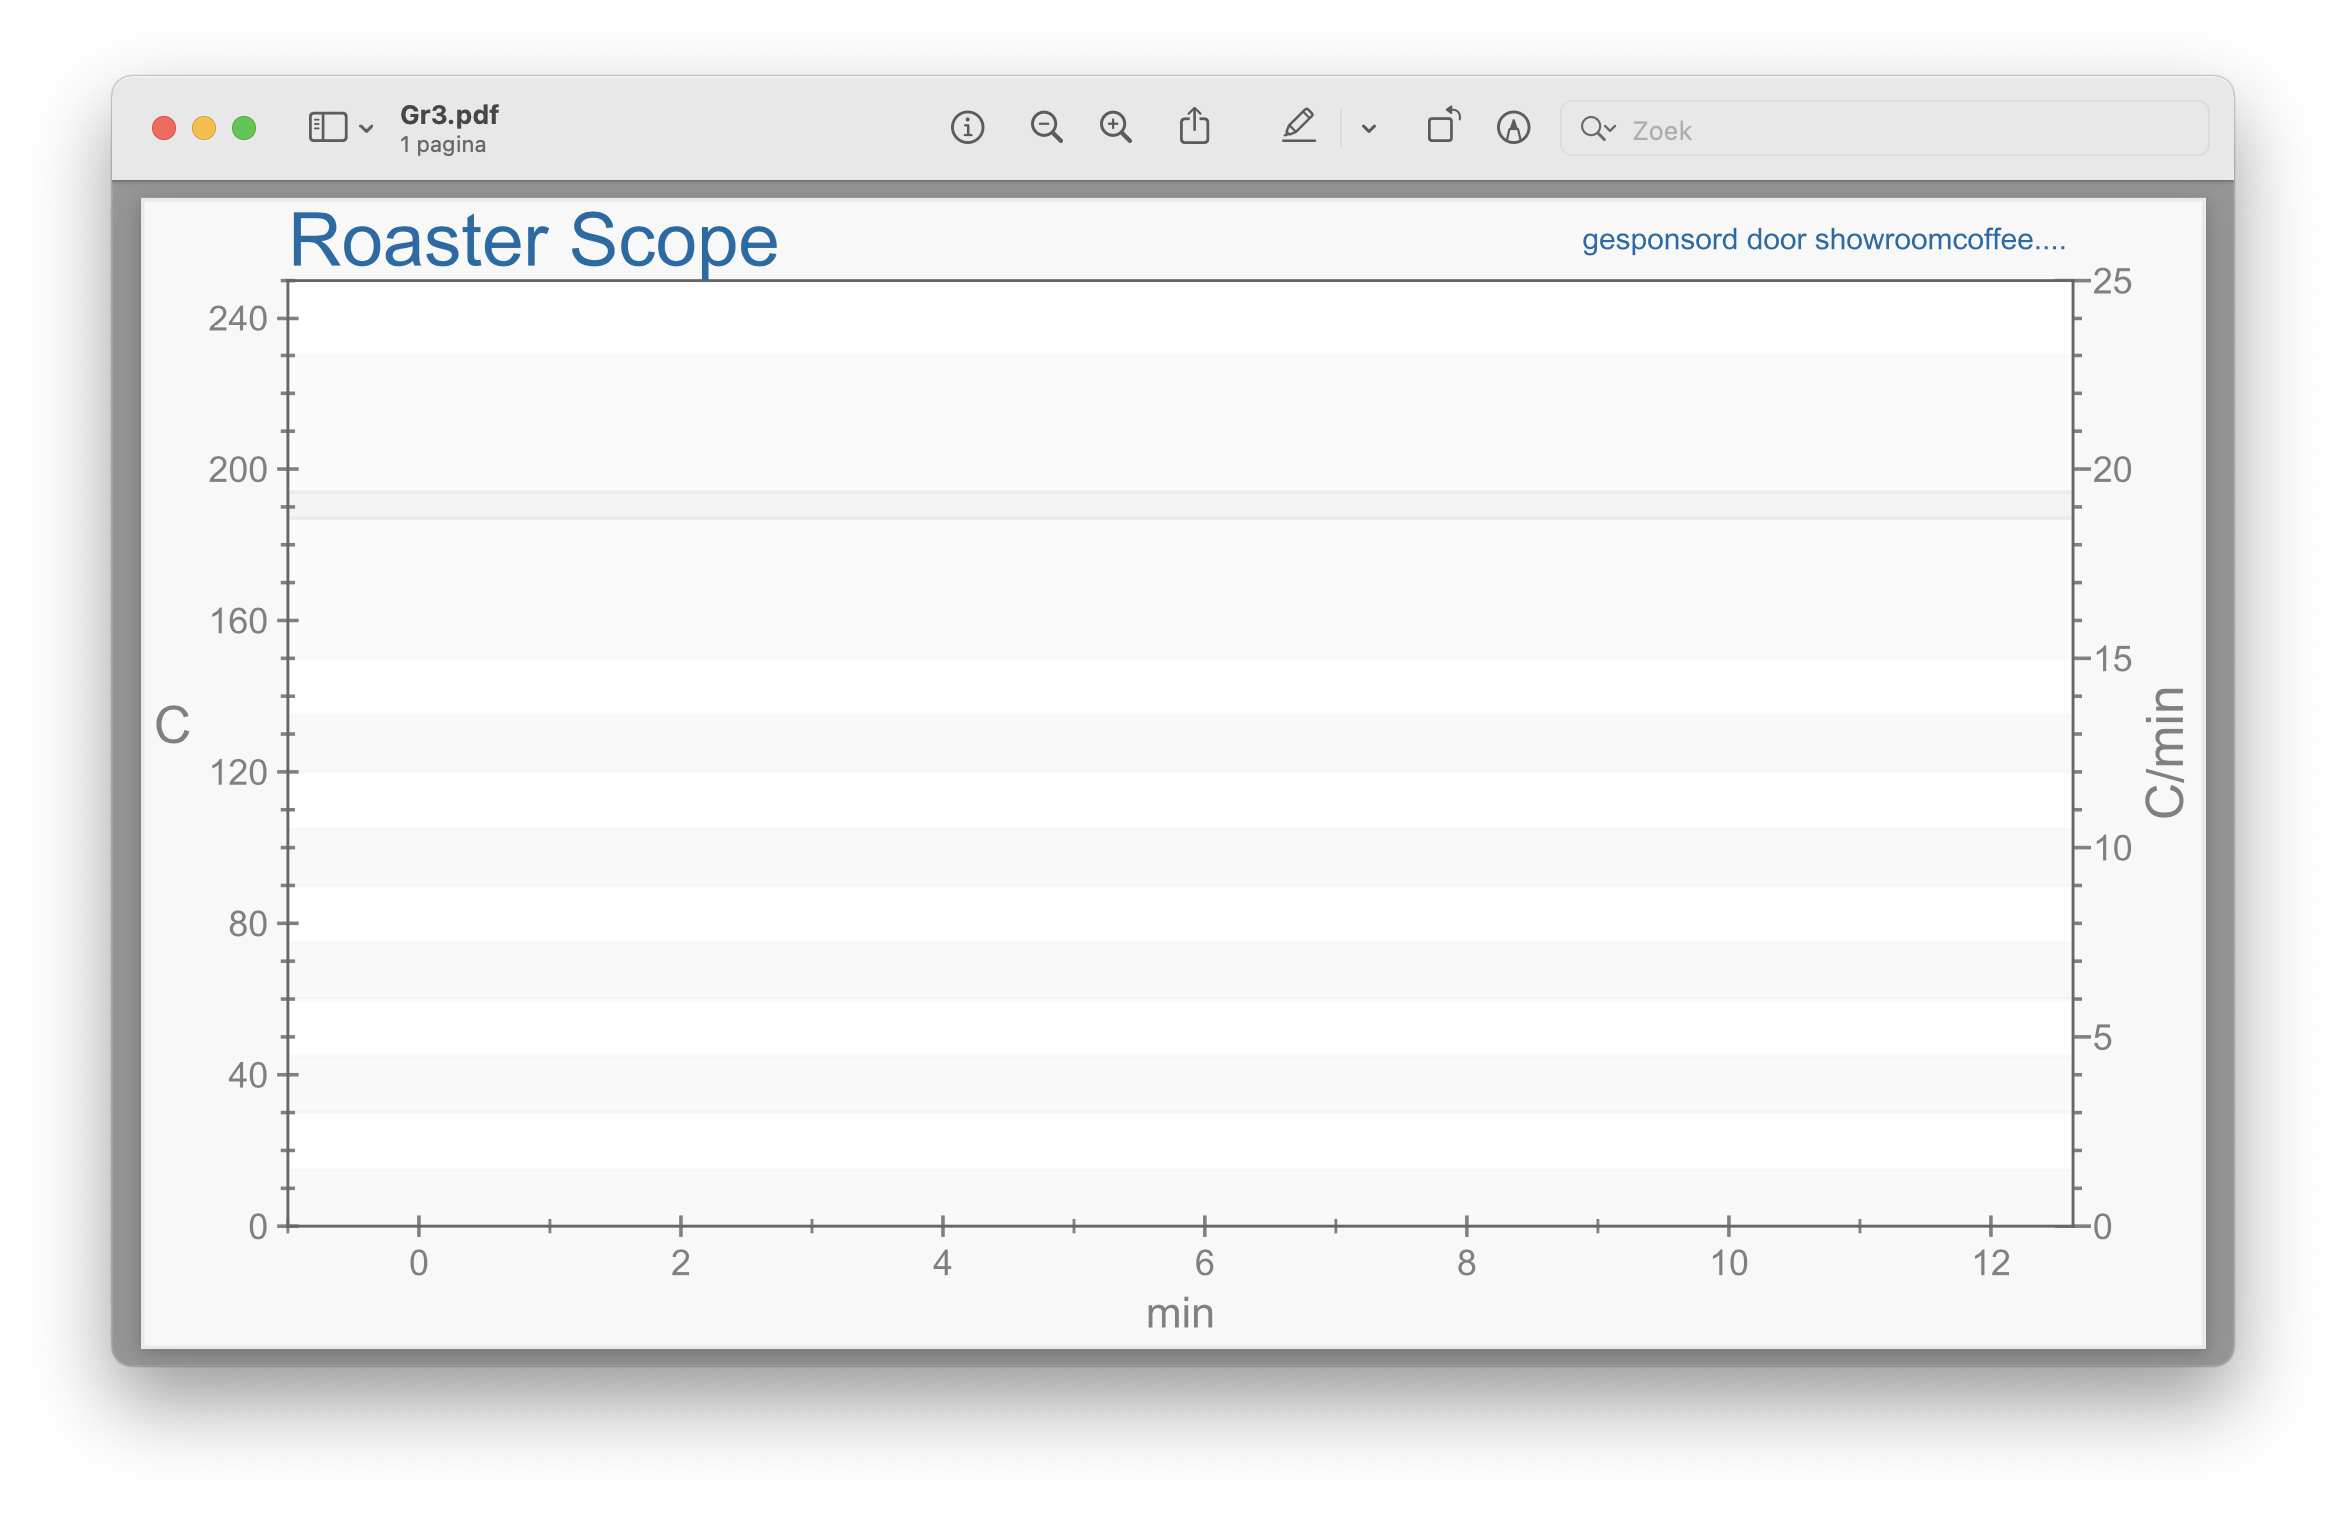Click the Roaster Scope chart title
This screenshot has height=1514, width=2346.
[x=533, y=241]
